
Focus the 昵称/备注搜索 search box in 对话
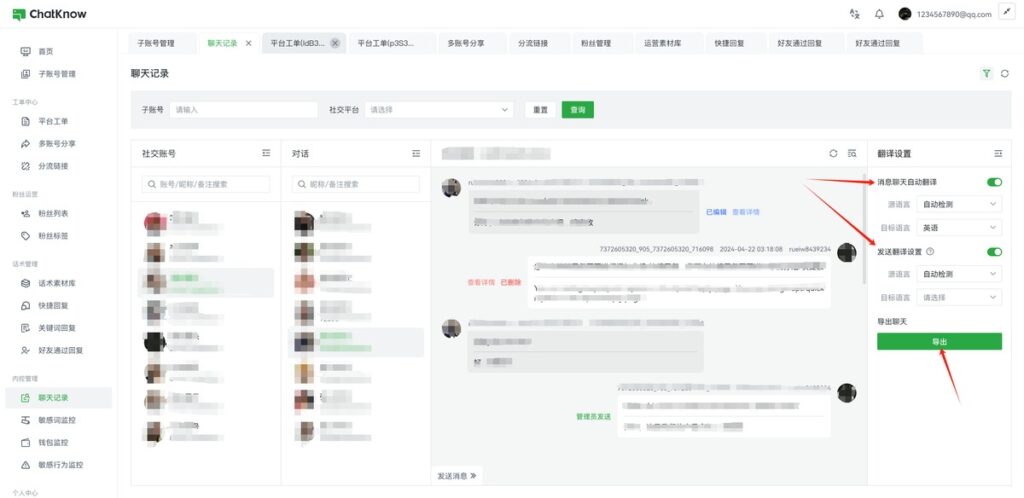(356, 184)
